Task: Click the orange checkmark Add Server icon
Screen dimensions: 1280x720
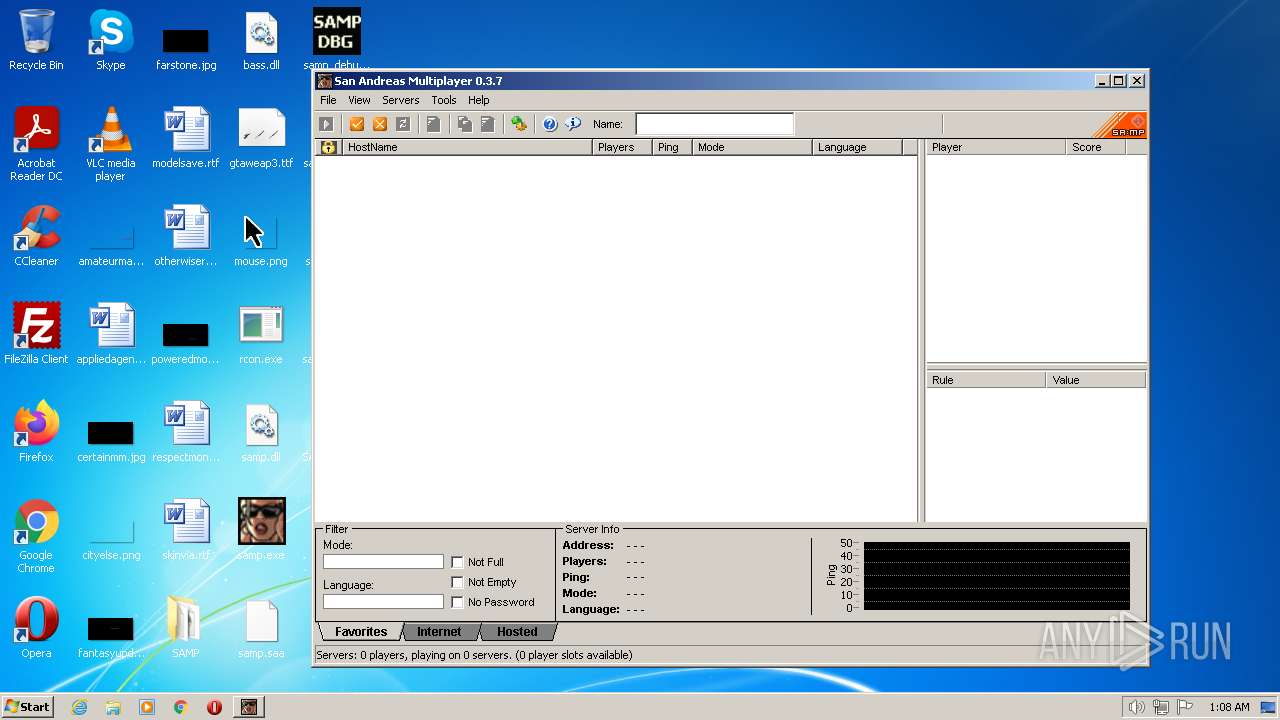Action: click(x=357, y=124)
